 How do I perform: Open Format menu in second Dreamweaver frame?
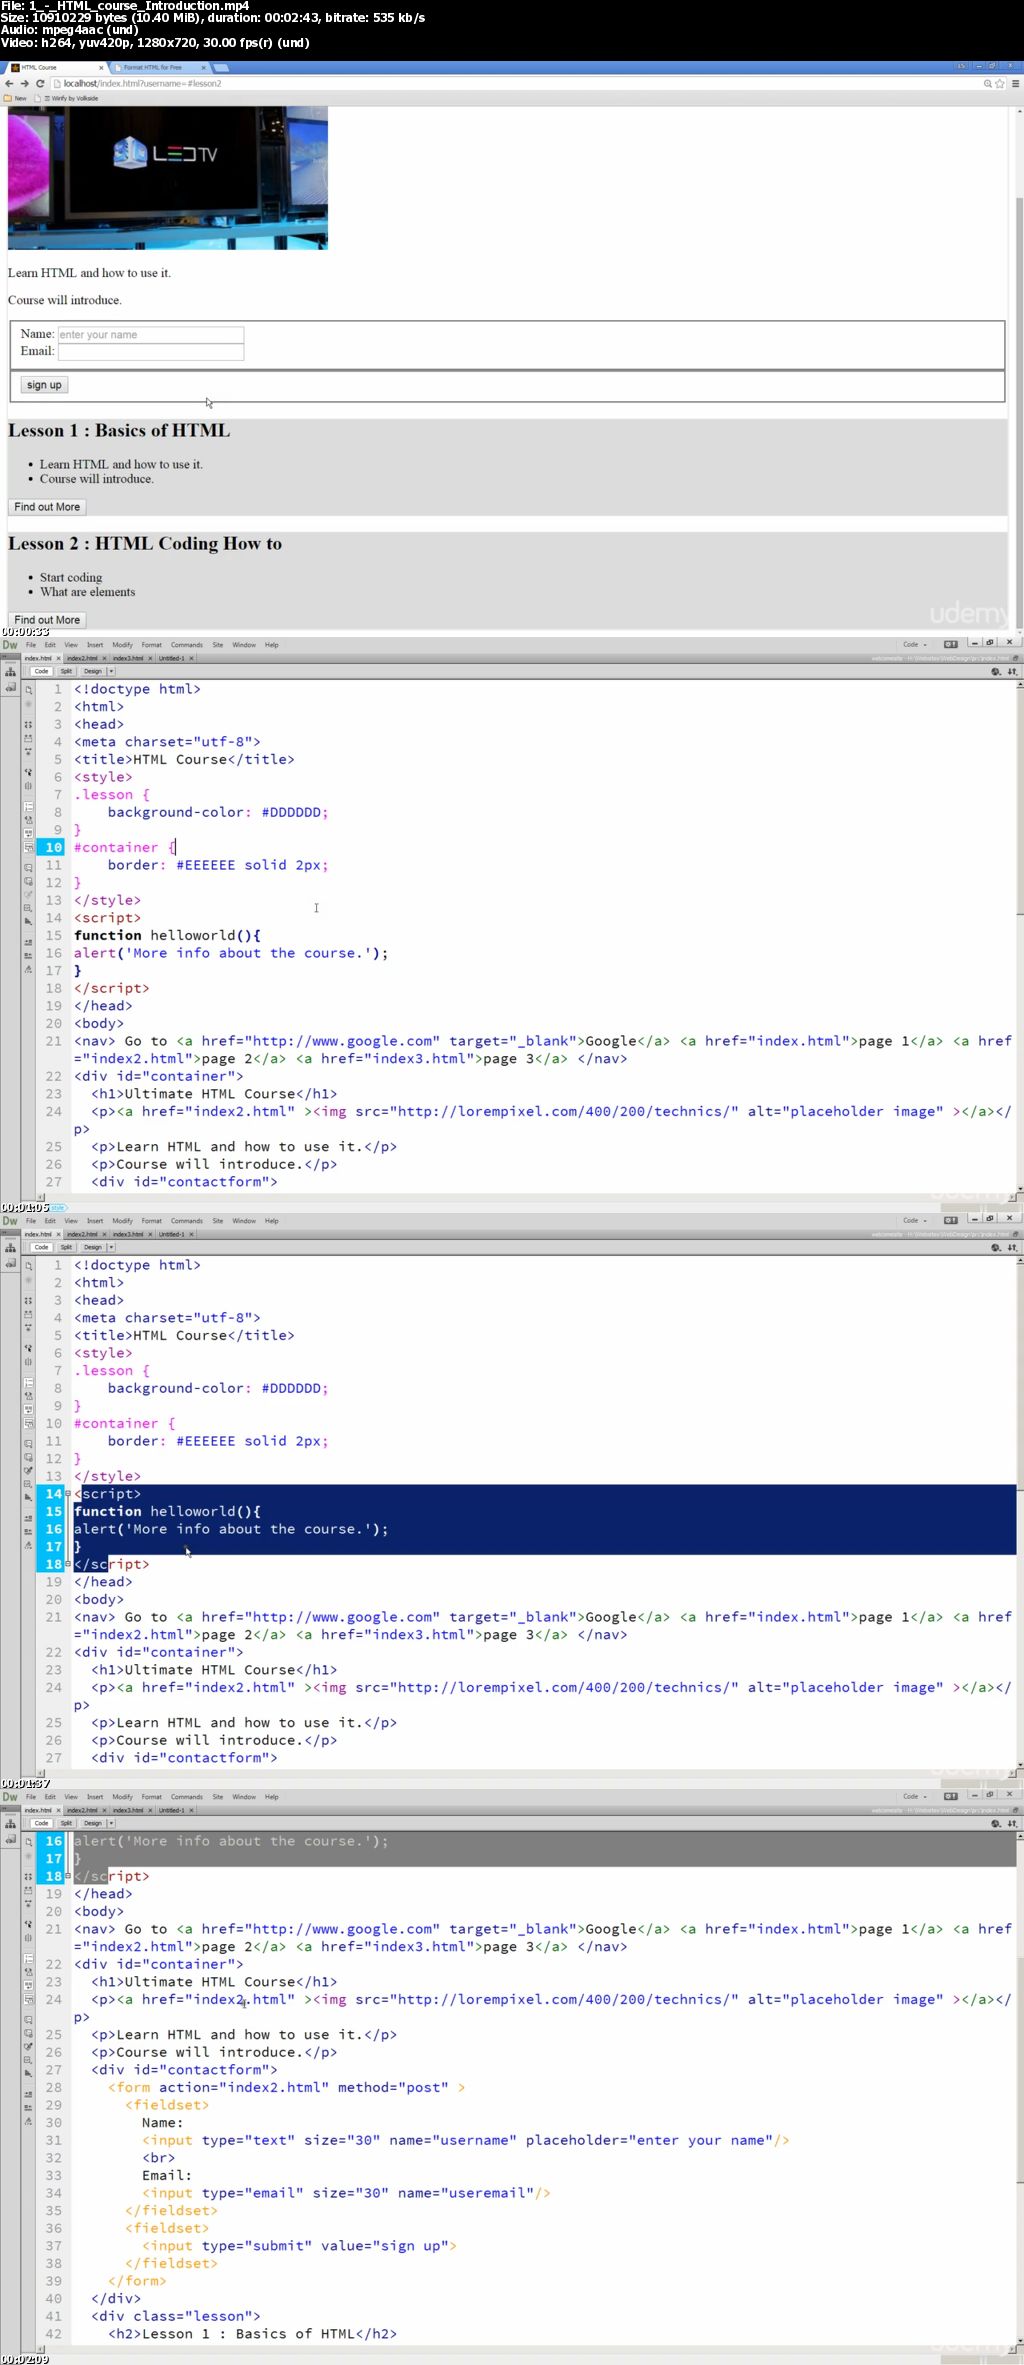point(152,1221)
